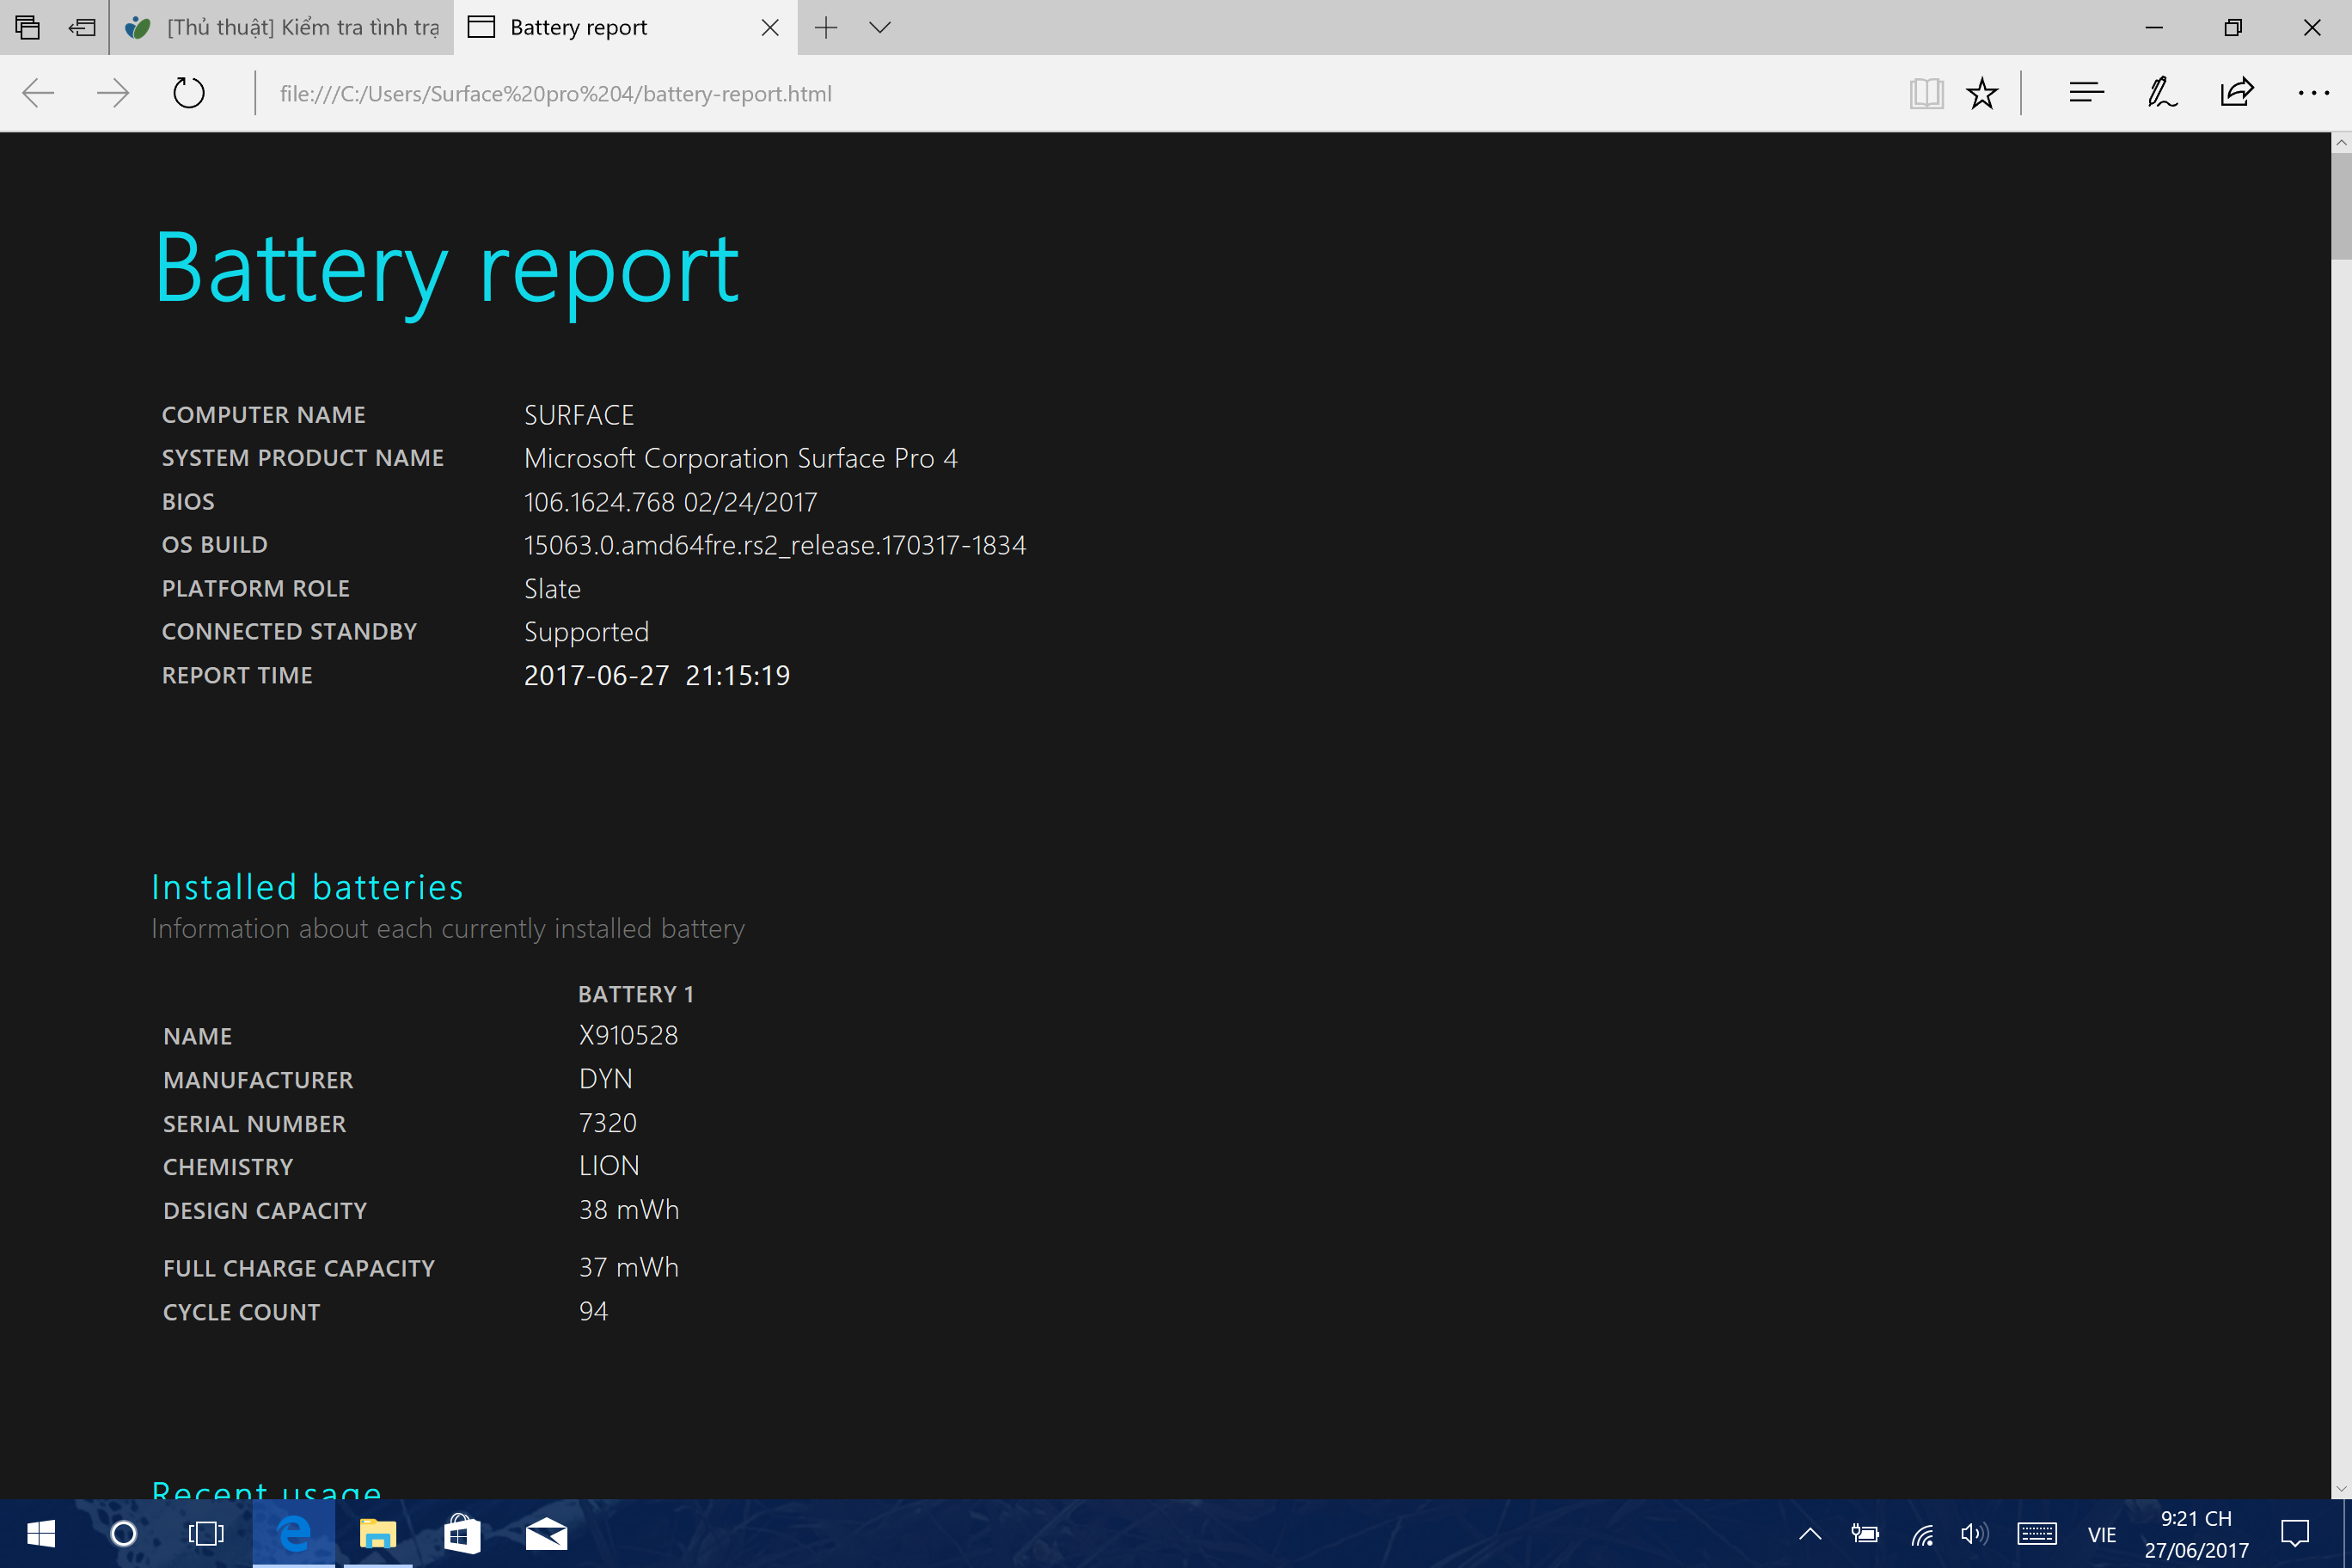Add page to favorites star
Image resolution: width=2352 pixels, height=1568 pixels.
(x=1982, y=93)
